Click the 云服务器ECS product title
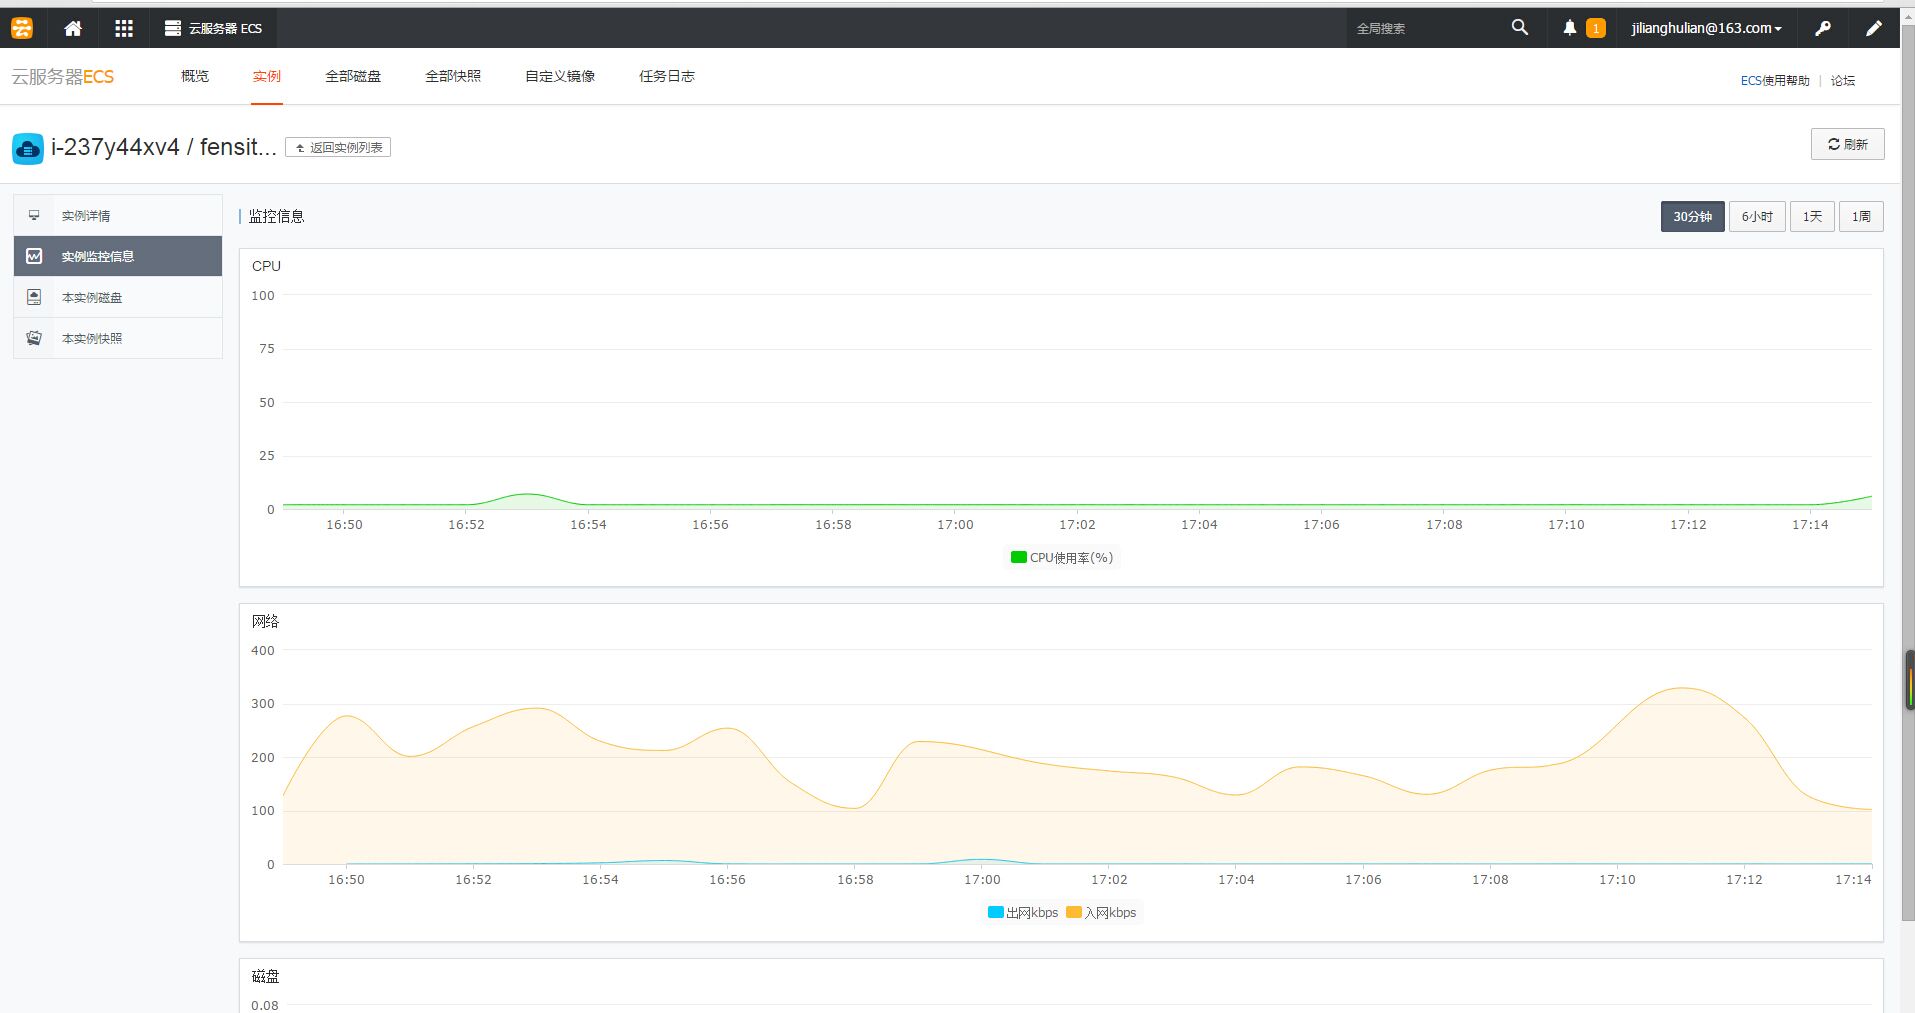 point(62,77)
